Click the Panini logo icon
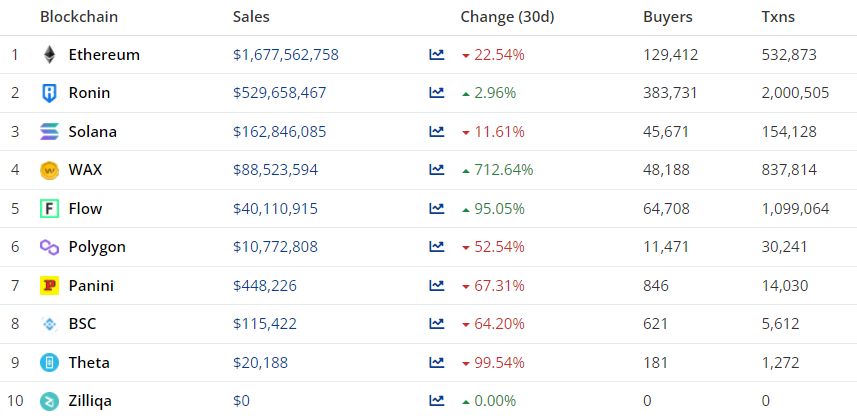This screenshot has height=416, width=857. pyautogui.click(x=49, y=286)
